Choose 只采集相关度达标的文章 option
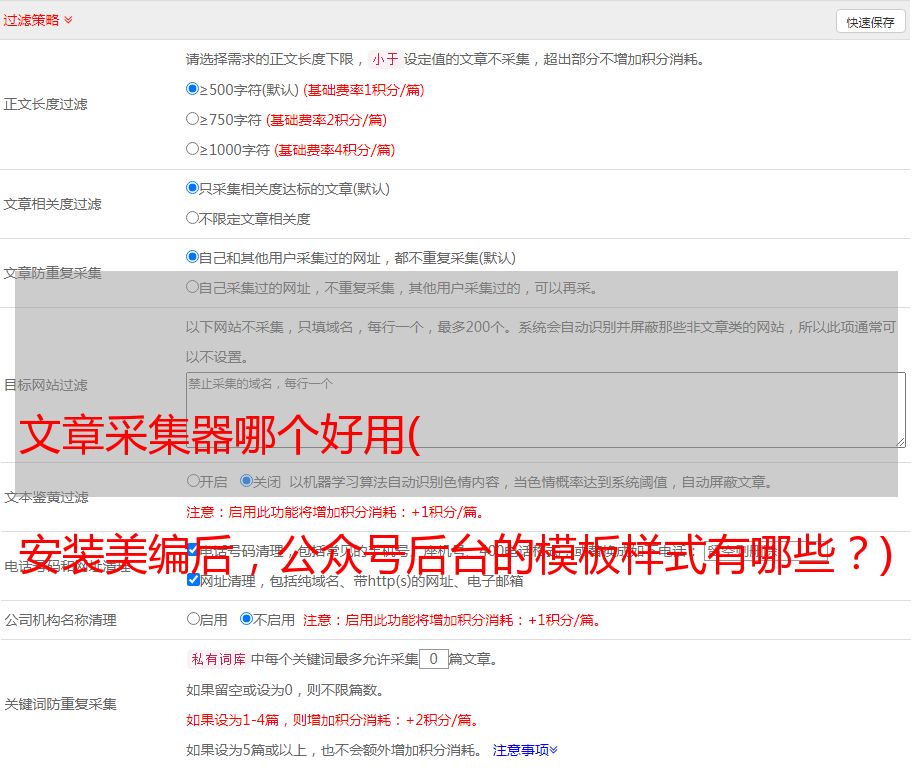This screenshot has width=912, height=768. point(192,188)
